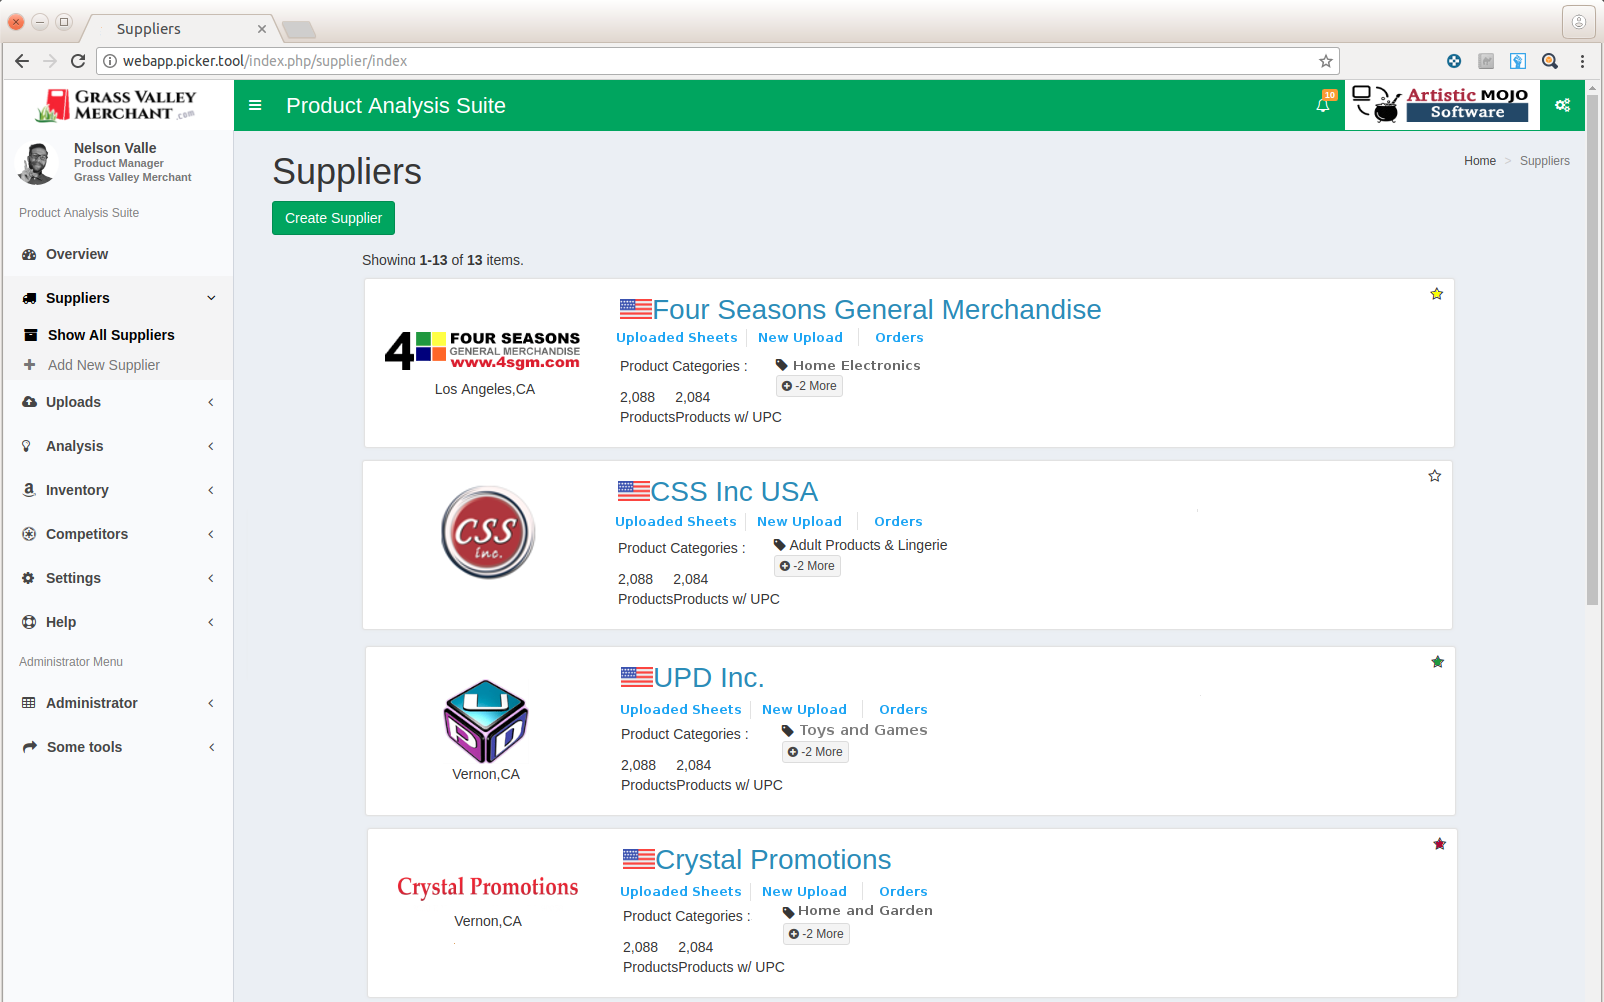Click the page vertical scrollbar
1604x1002 pixels.
click(1592, 350)
